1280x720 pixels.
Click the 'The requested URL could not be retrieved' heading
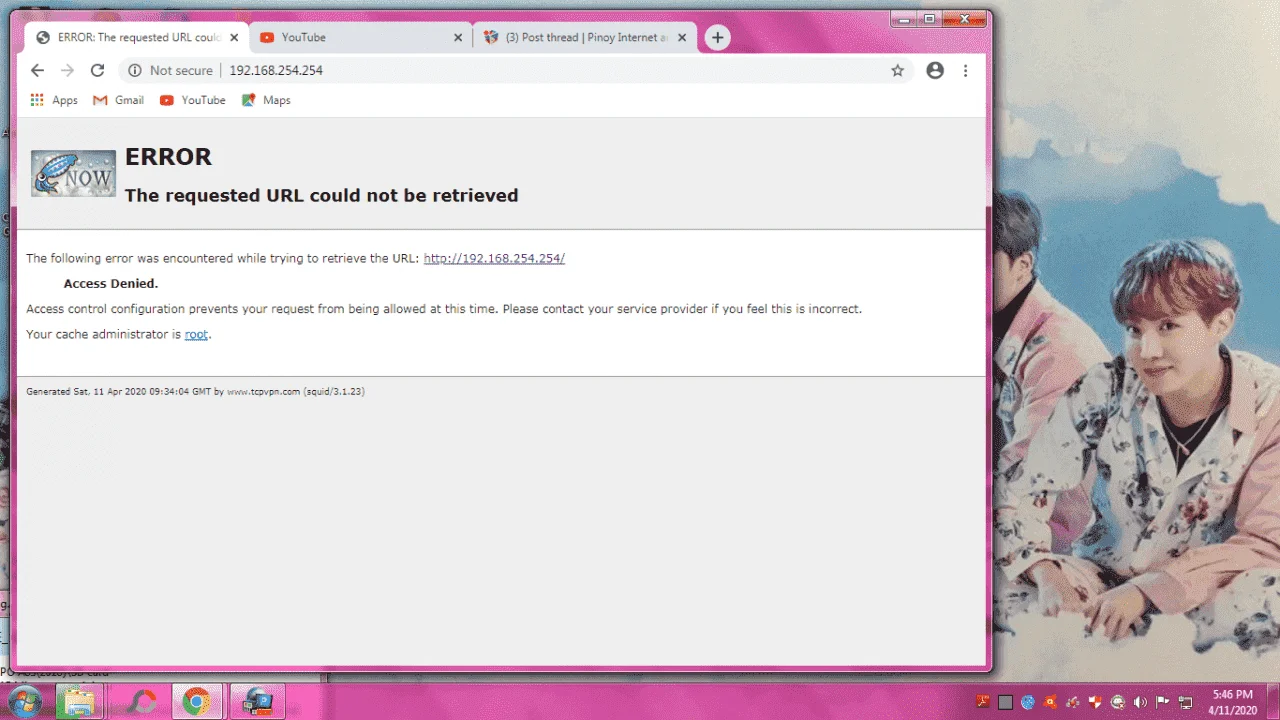[x=321, y=195]
